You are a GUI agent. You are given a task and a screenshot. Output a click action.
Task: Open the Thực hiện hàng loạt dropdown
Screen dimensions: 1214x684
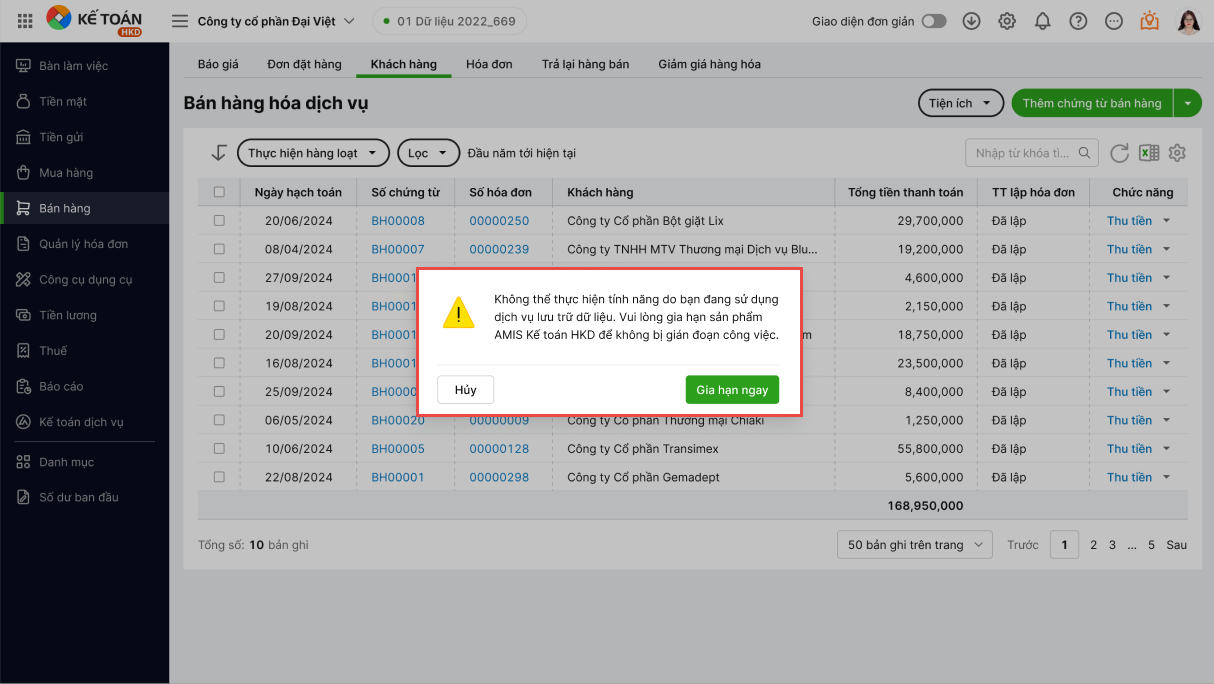(x=313, y=153)
